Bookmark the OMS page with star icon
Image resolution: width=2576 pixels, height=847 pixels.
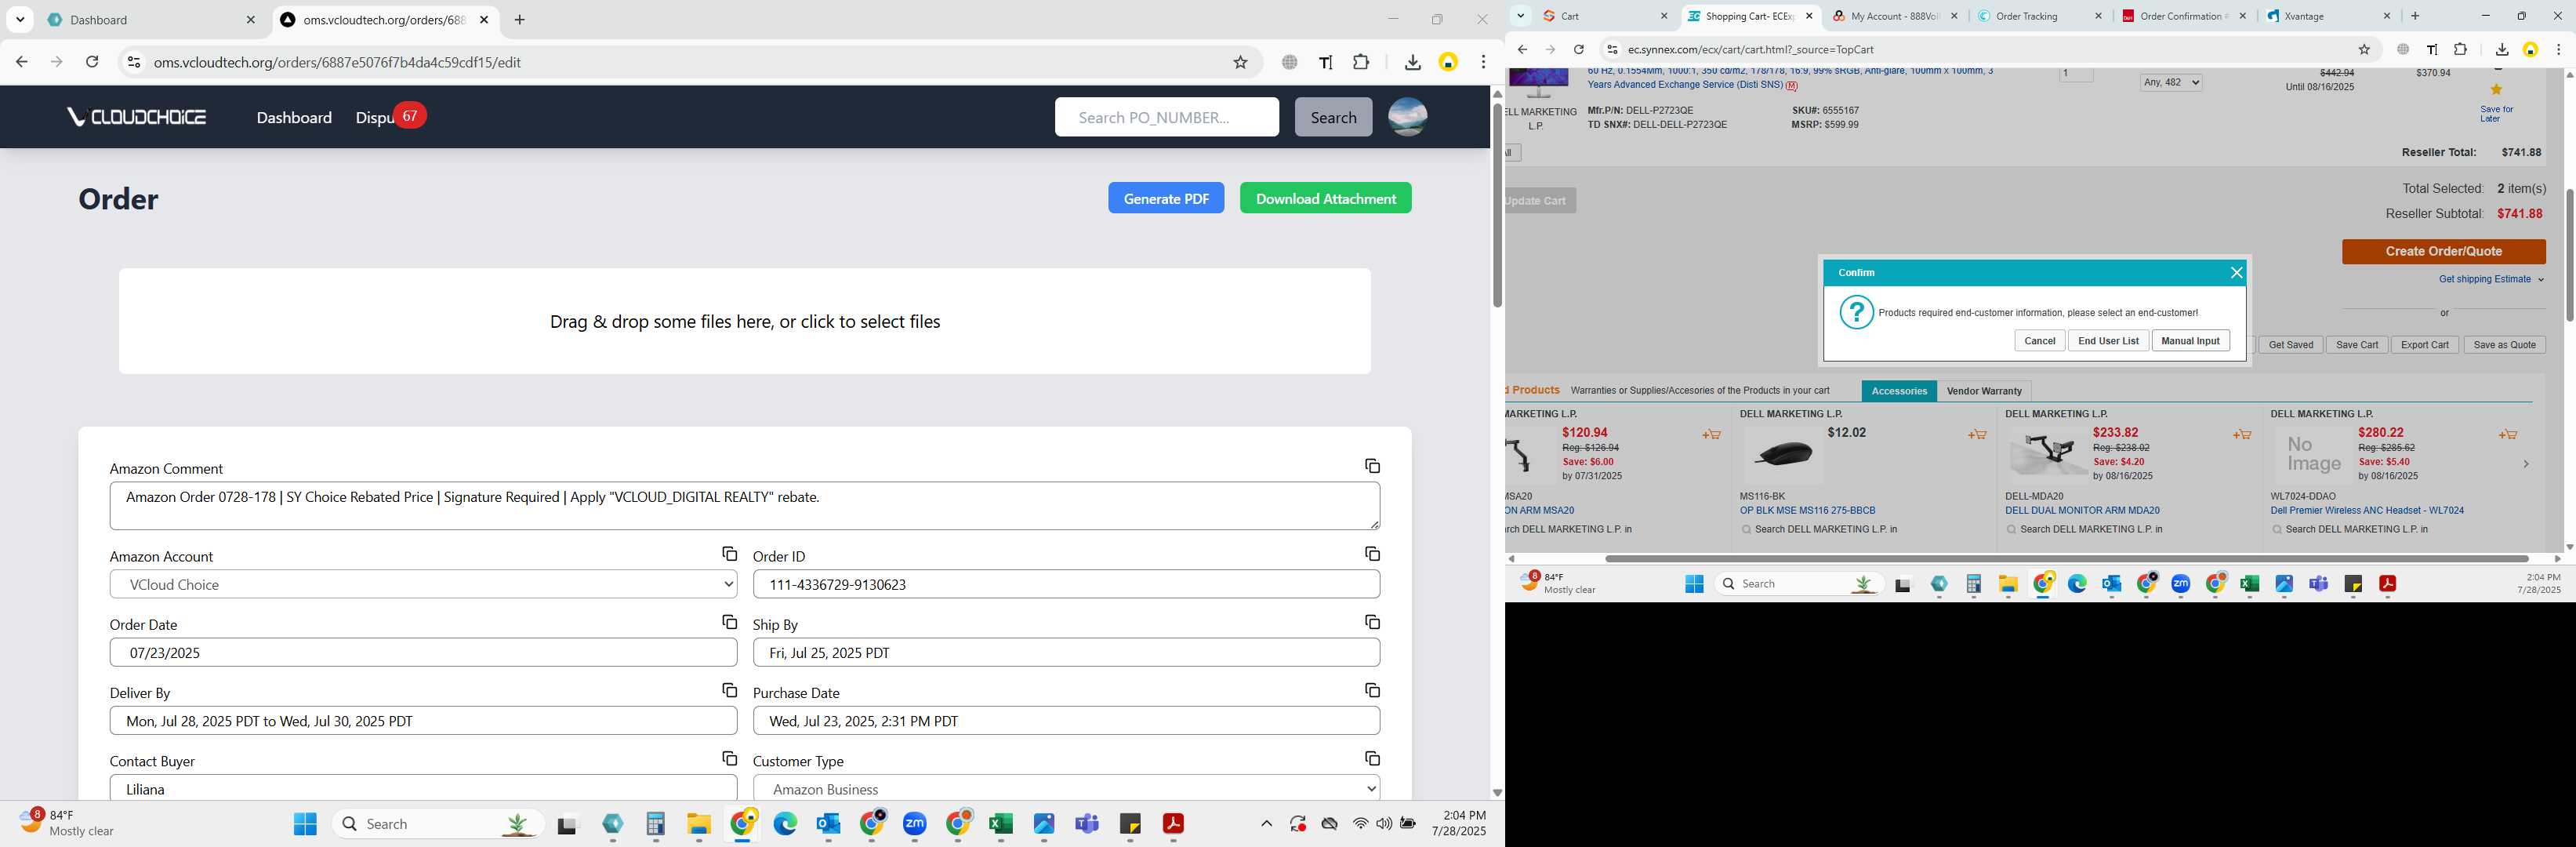tap(1240, 62)
